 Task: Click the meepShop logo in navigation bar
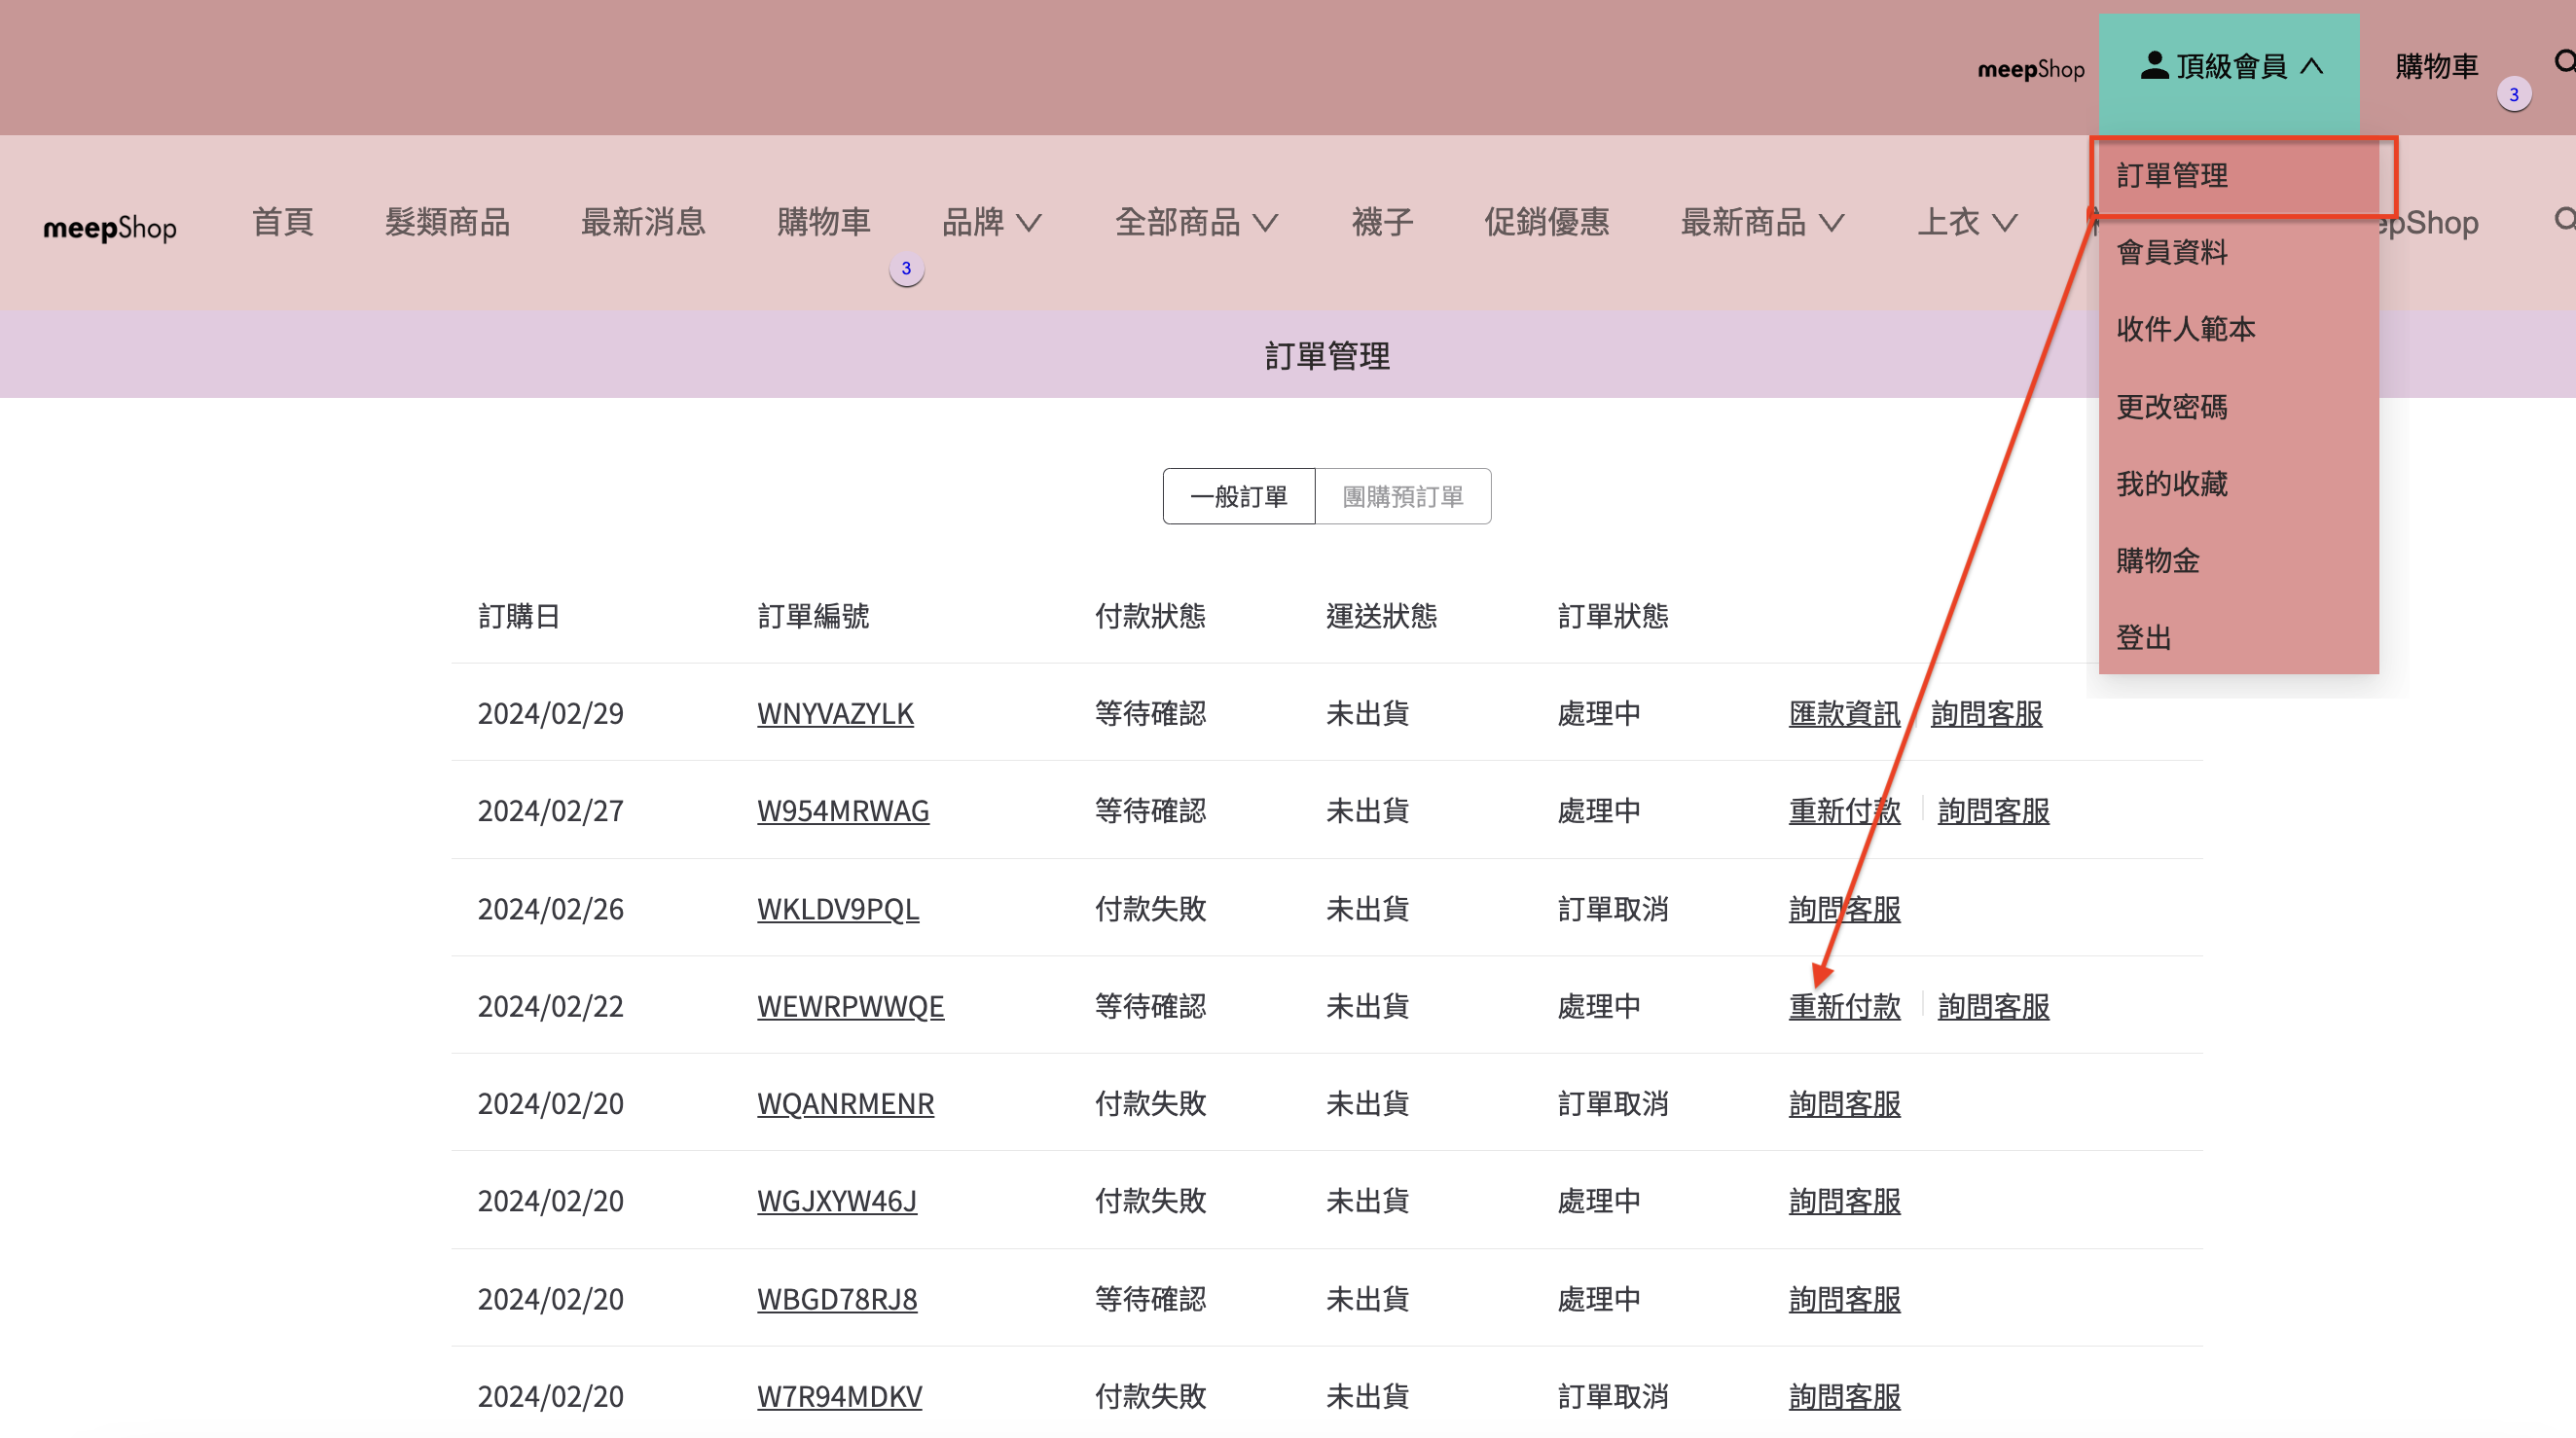pyautogui.click(x=110, y=227)
